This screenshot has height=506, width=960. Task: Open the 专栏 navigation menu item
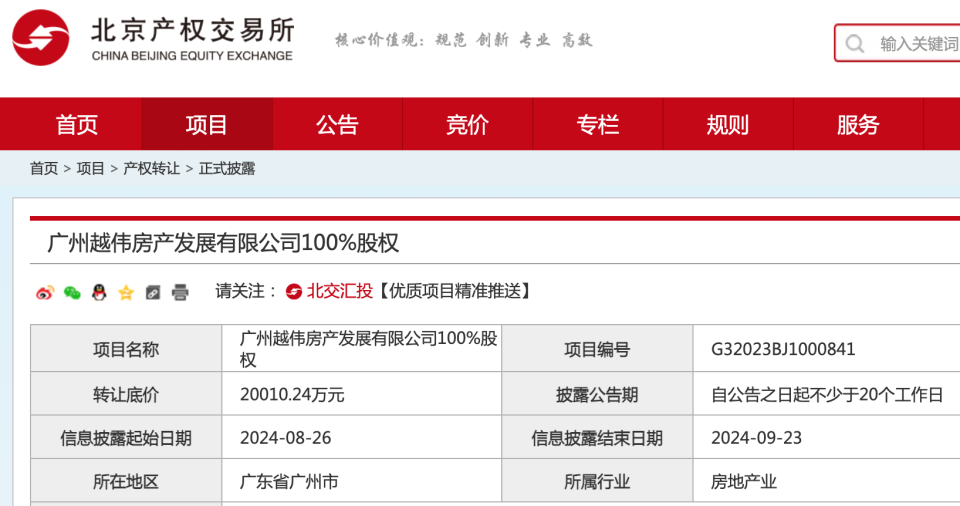pos(598,124)
